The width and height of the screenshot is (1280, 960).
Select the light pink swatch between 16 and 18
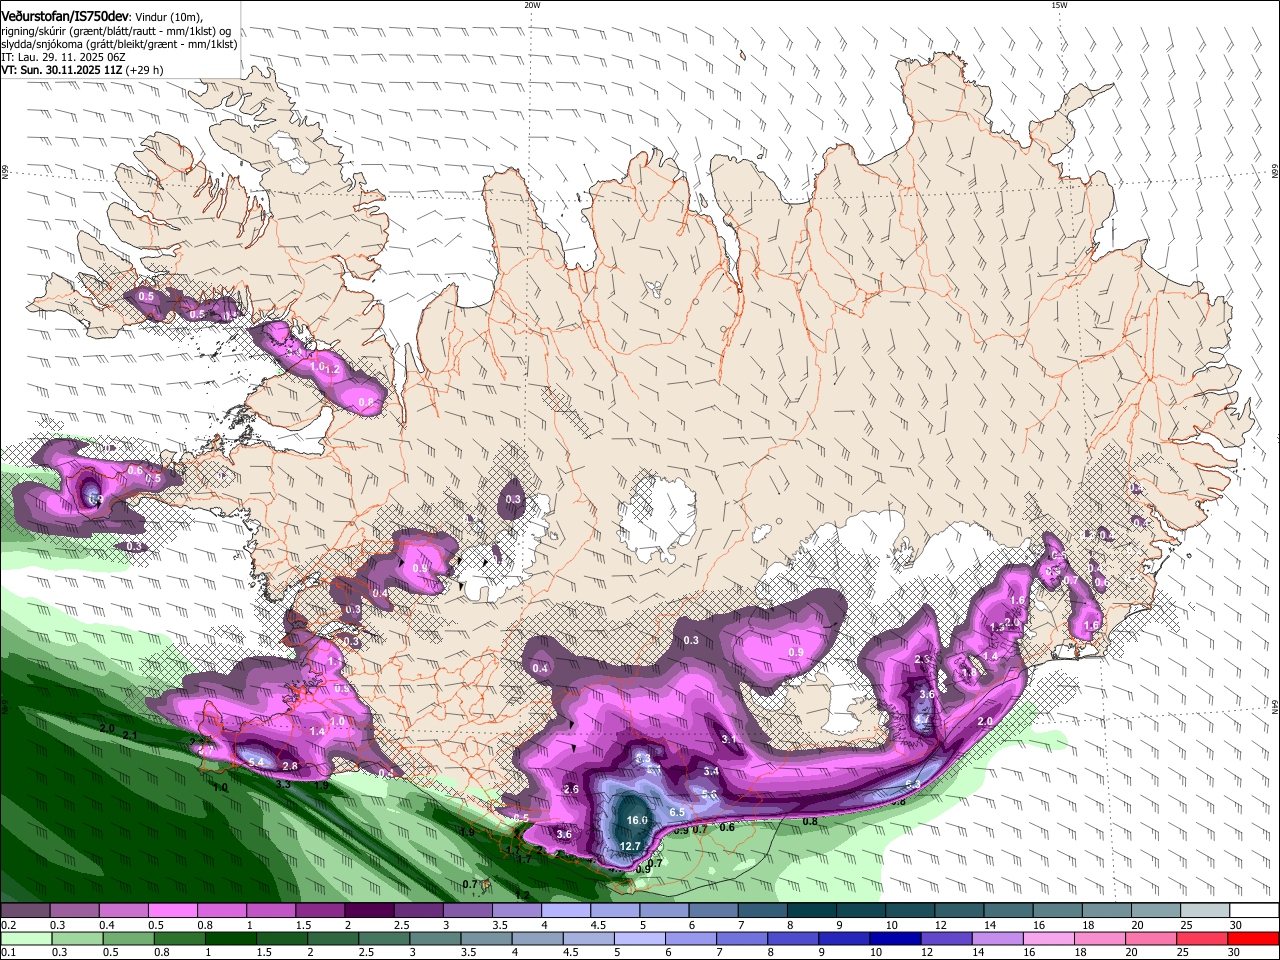pos(1048,938)
